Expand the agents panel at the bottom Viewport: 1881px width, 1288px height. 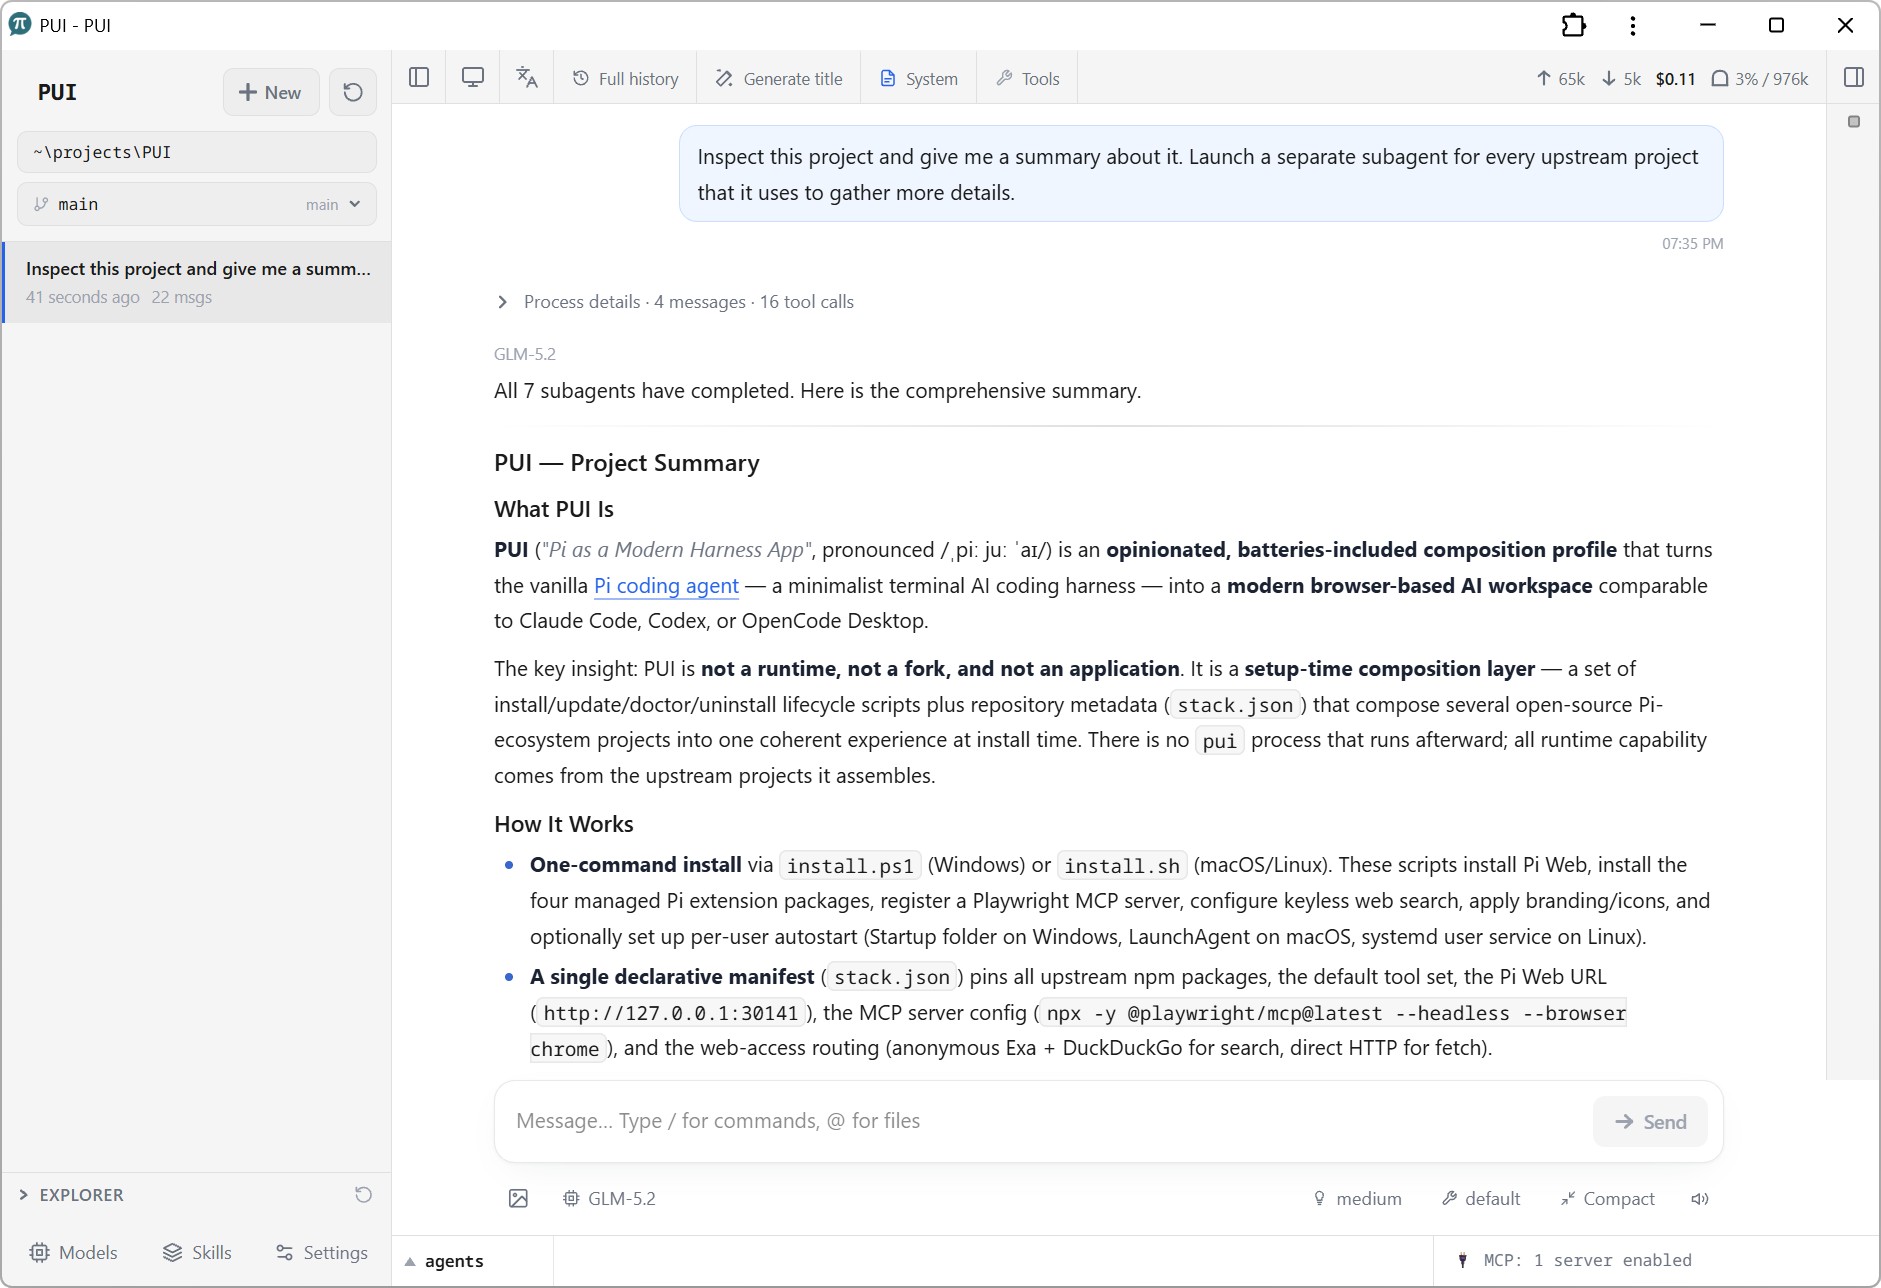pyautogui.click(x=444, y=1261)
